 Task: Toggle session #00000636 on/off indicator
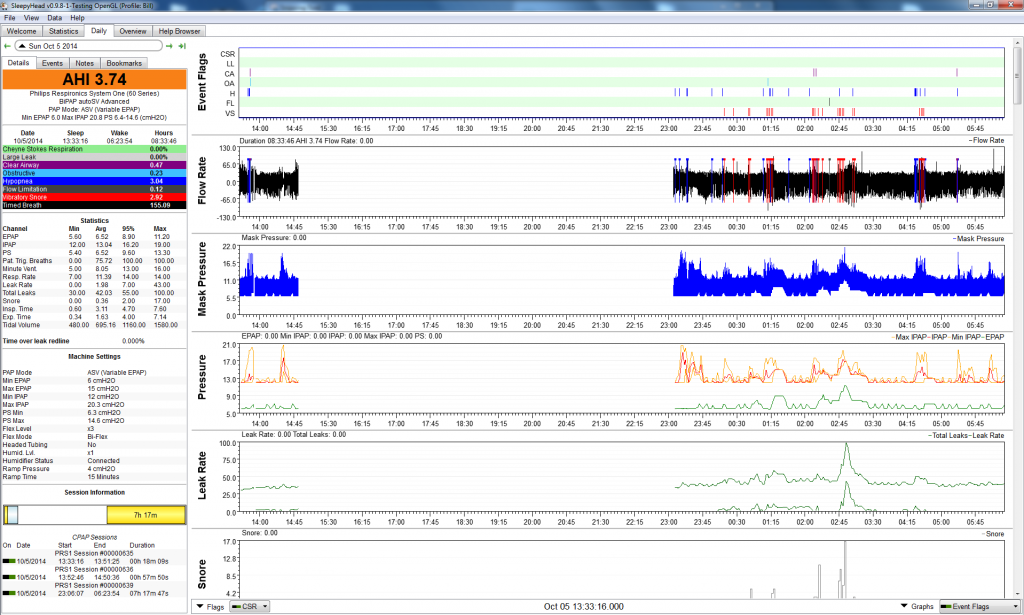point(8,577)
